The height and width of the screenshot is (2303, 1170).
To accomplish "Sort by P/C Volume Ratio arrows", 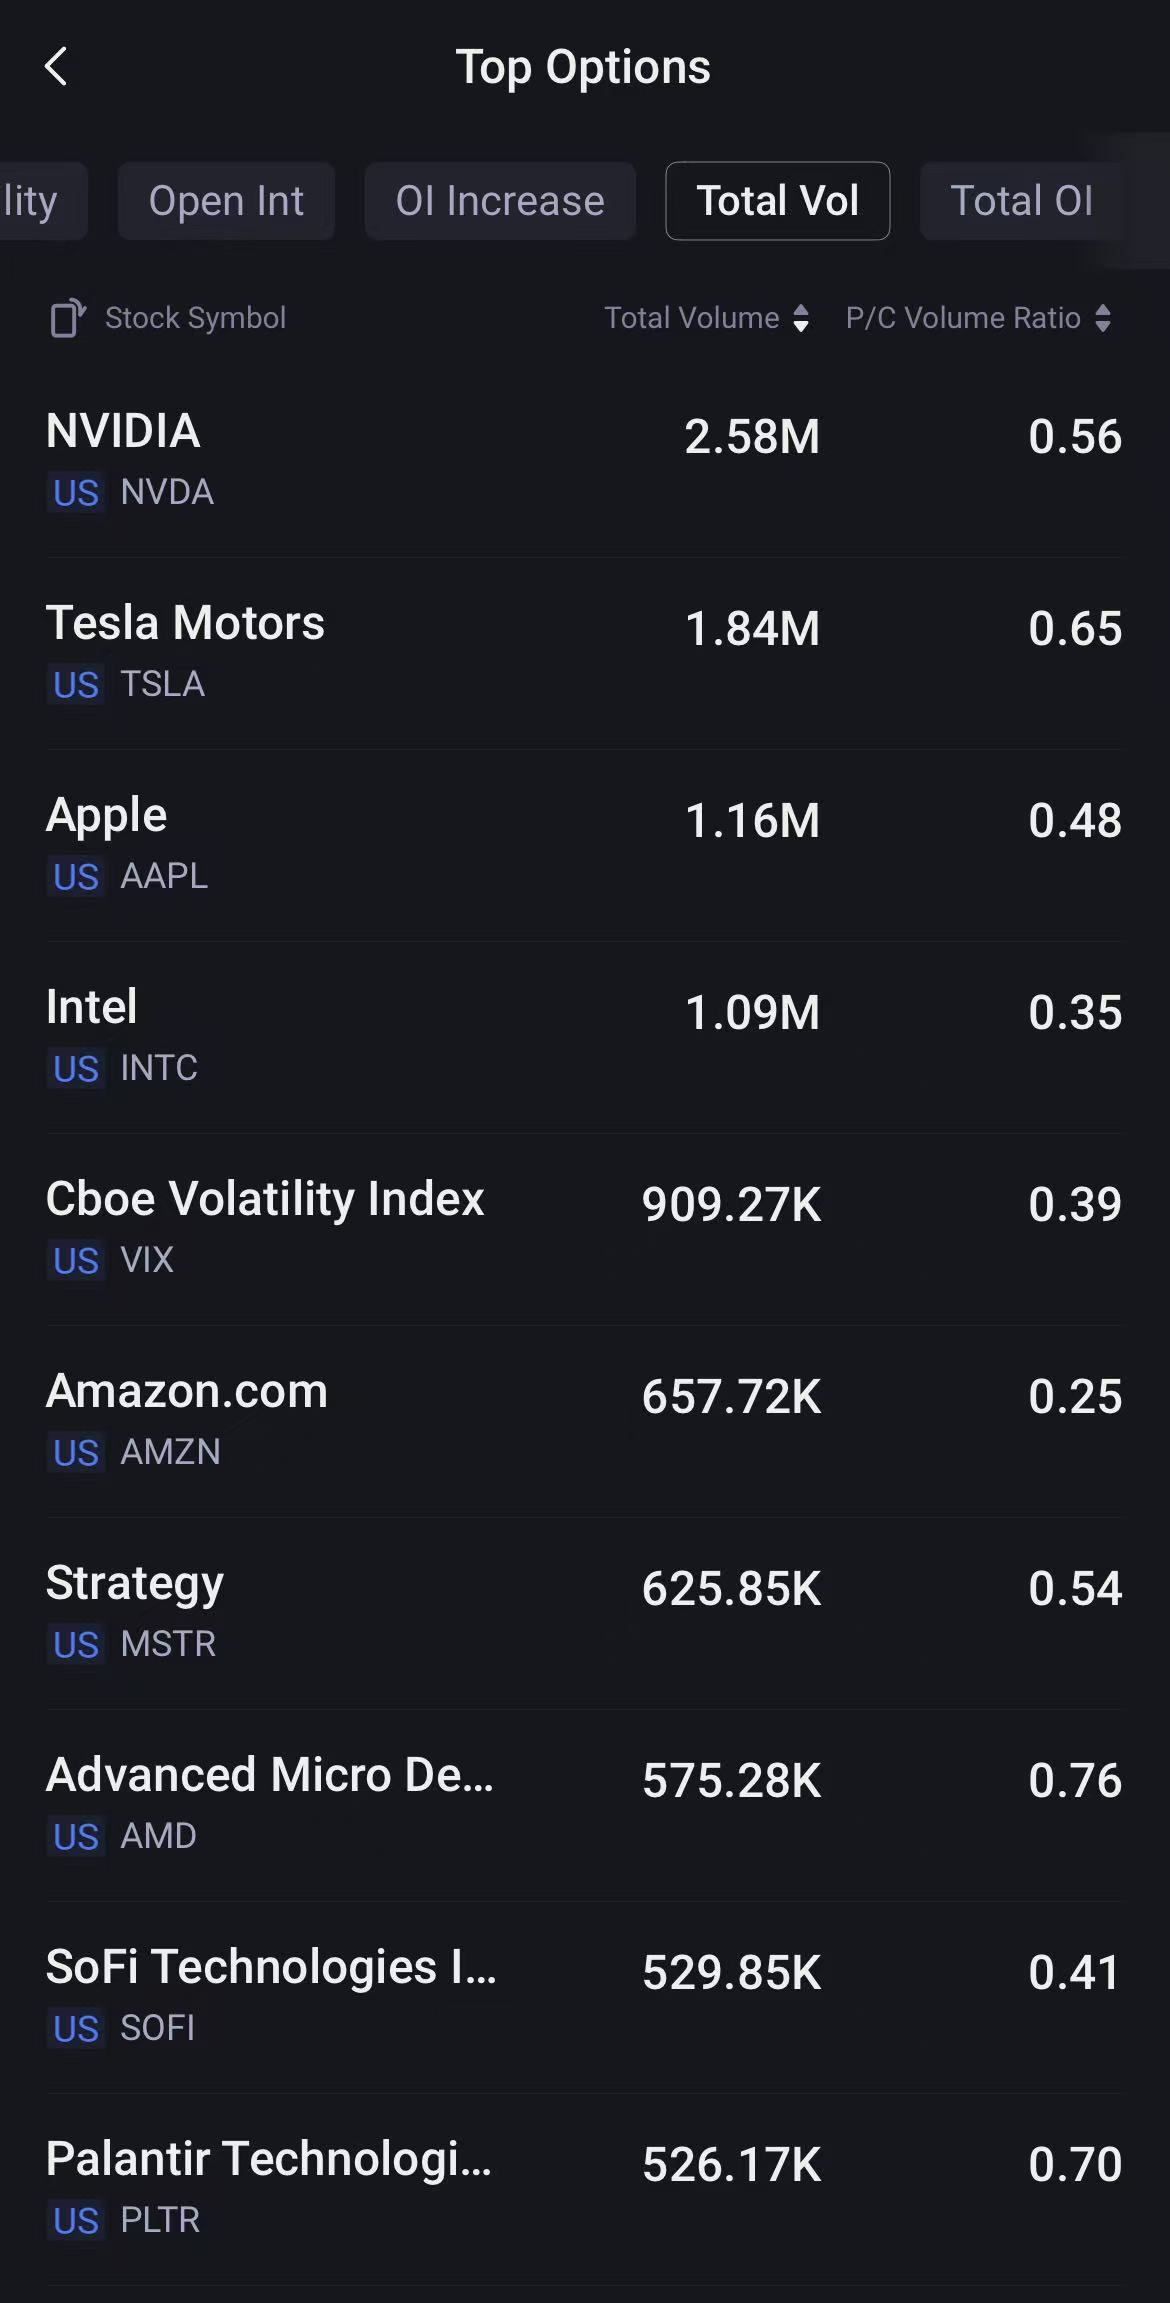I will pyautogui.click(x=1103, y=318).
